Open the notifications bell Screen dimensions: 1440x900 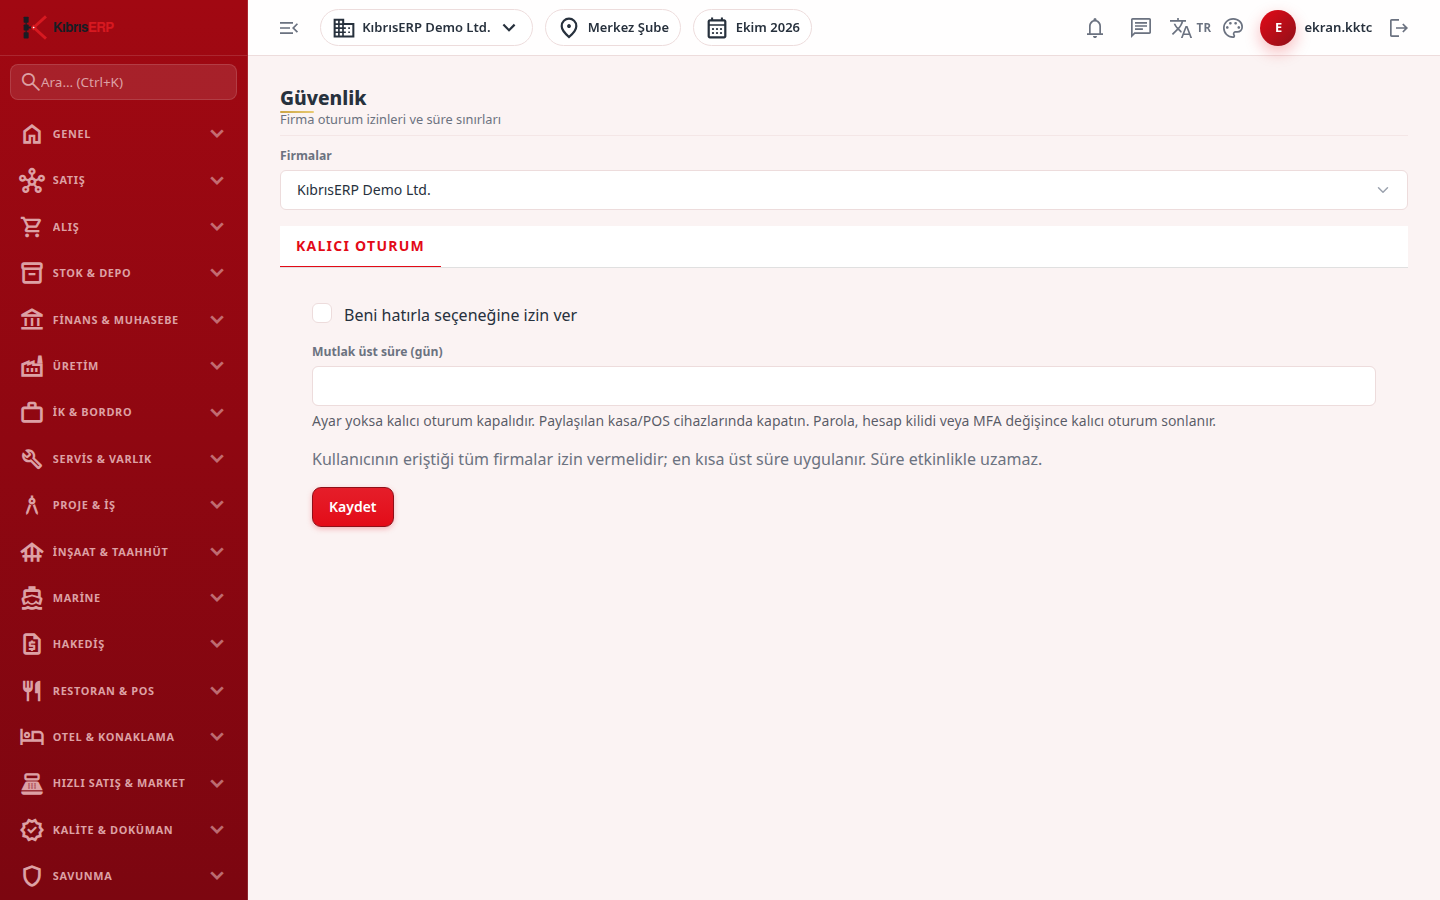(x=1095, y=28)
